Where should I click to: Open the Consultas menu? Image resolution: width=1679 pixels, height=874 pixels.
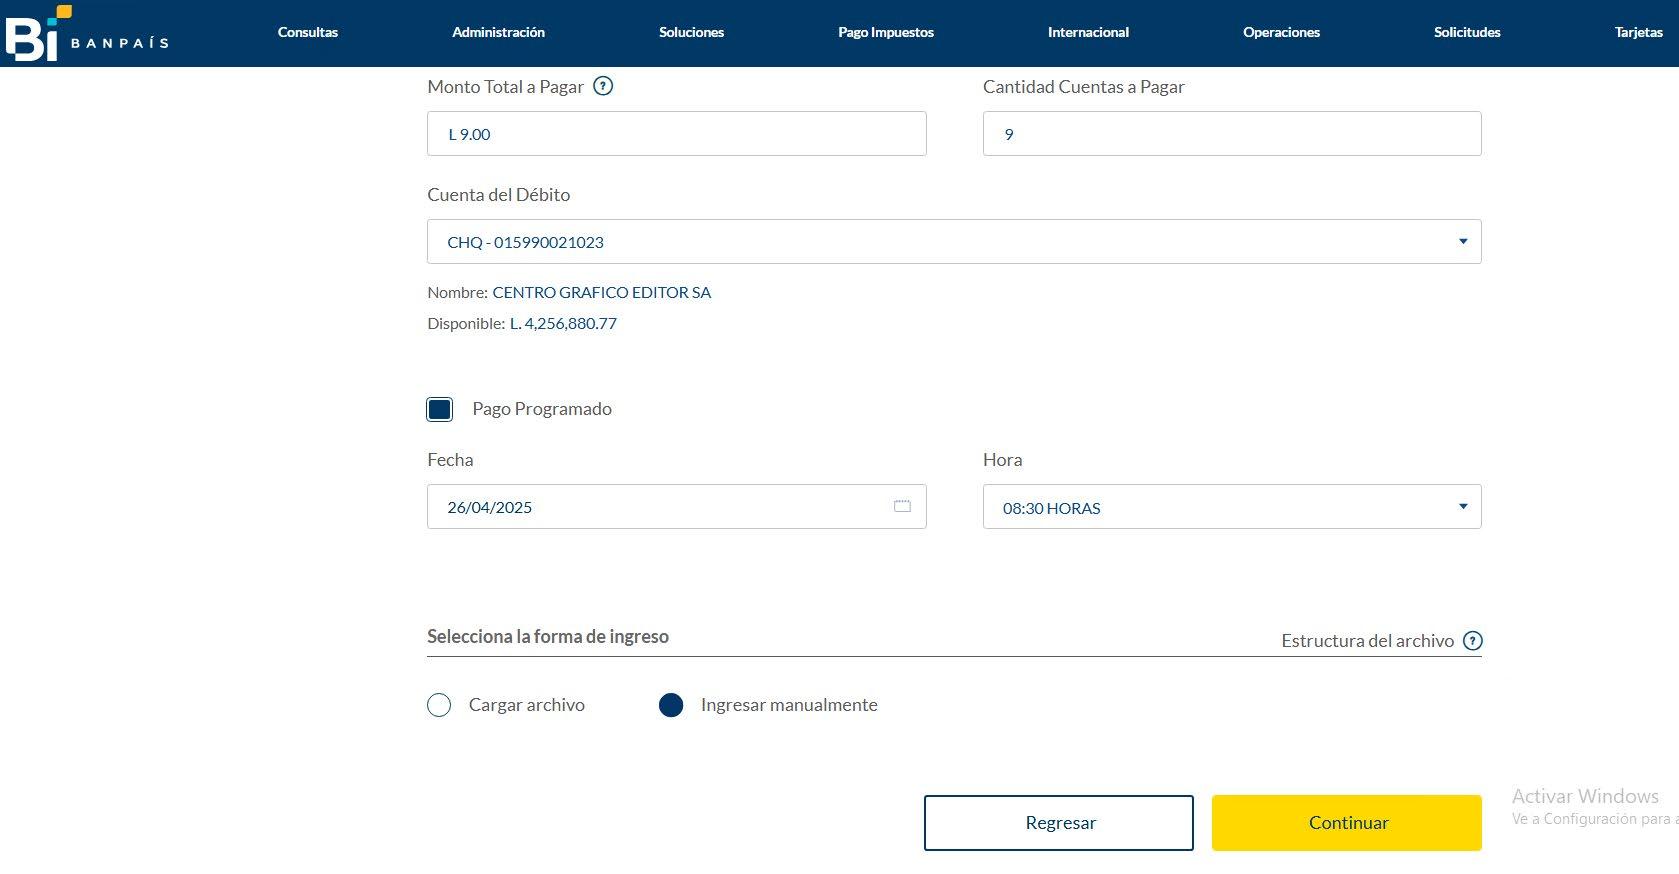click(x=308, y=32)
